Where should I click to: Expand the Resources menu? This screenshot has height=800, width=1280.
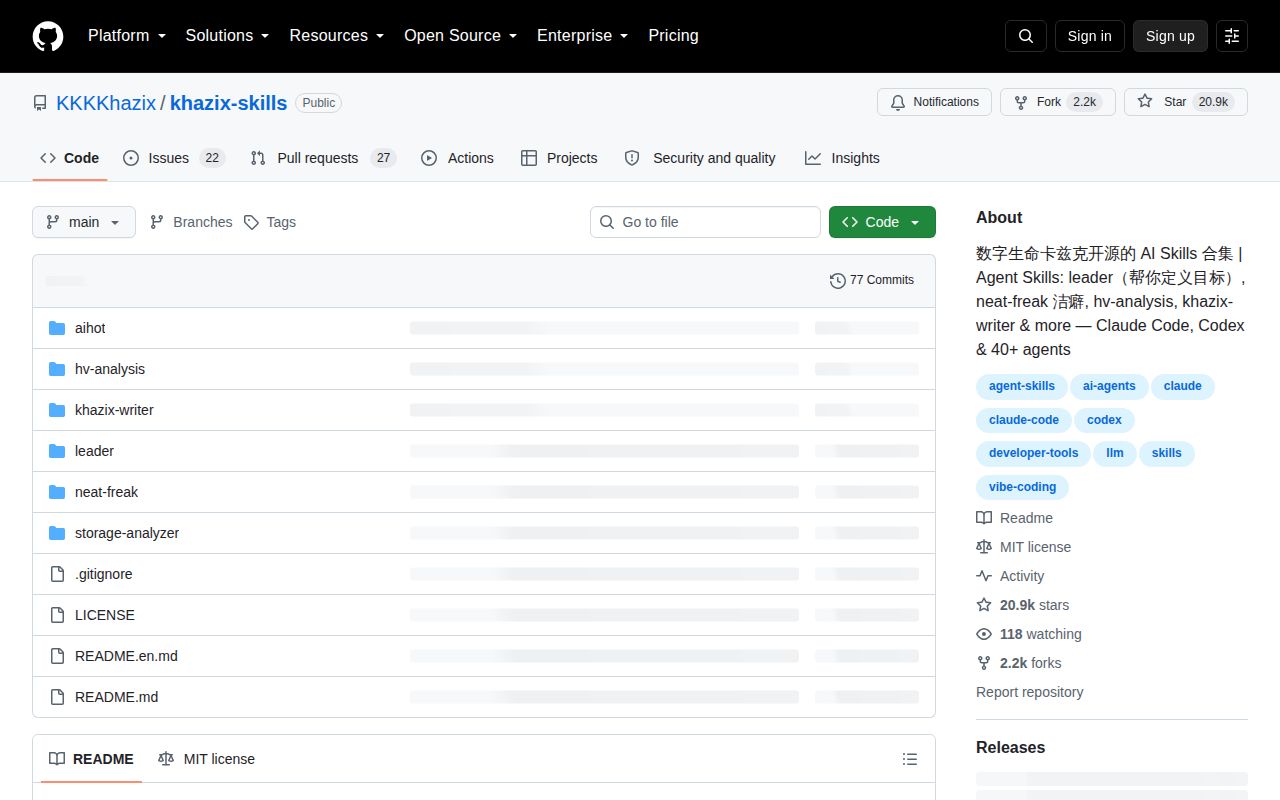337,36
